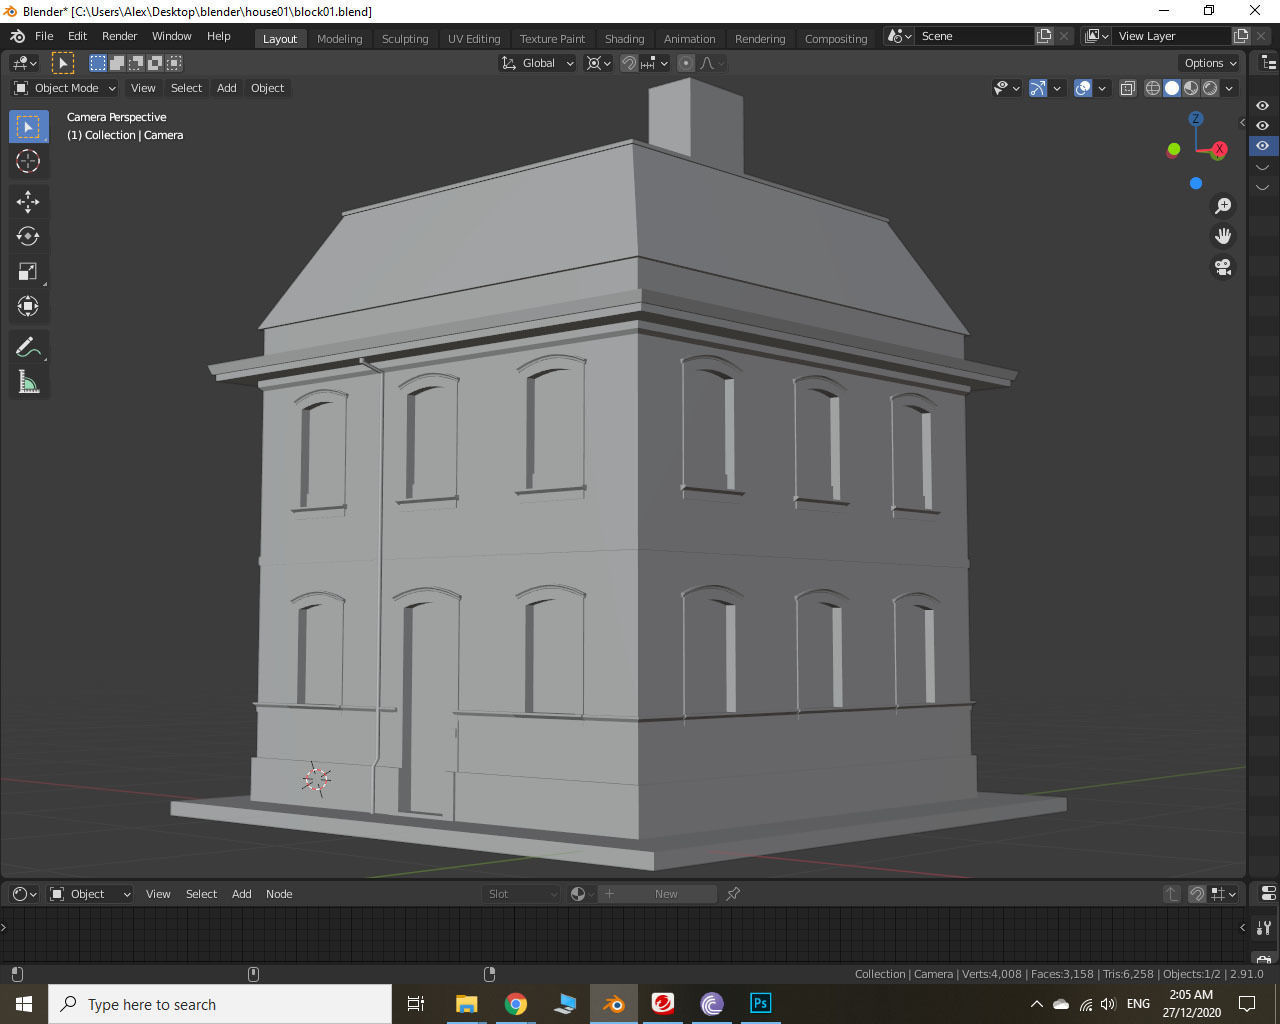Open Chrome from the Windows taskbar
Screen dimensions: 1280x1024
pyautogui.click(x=516, y=1003)
